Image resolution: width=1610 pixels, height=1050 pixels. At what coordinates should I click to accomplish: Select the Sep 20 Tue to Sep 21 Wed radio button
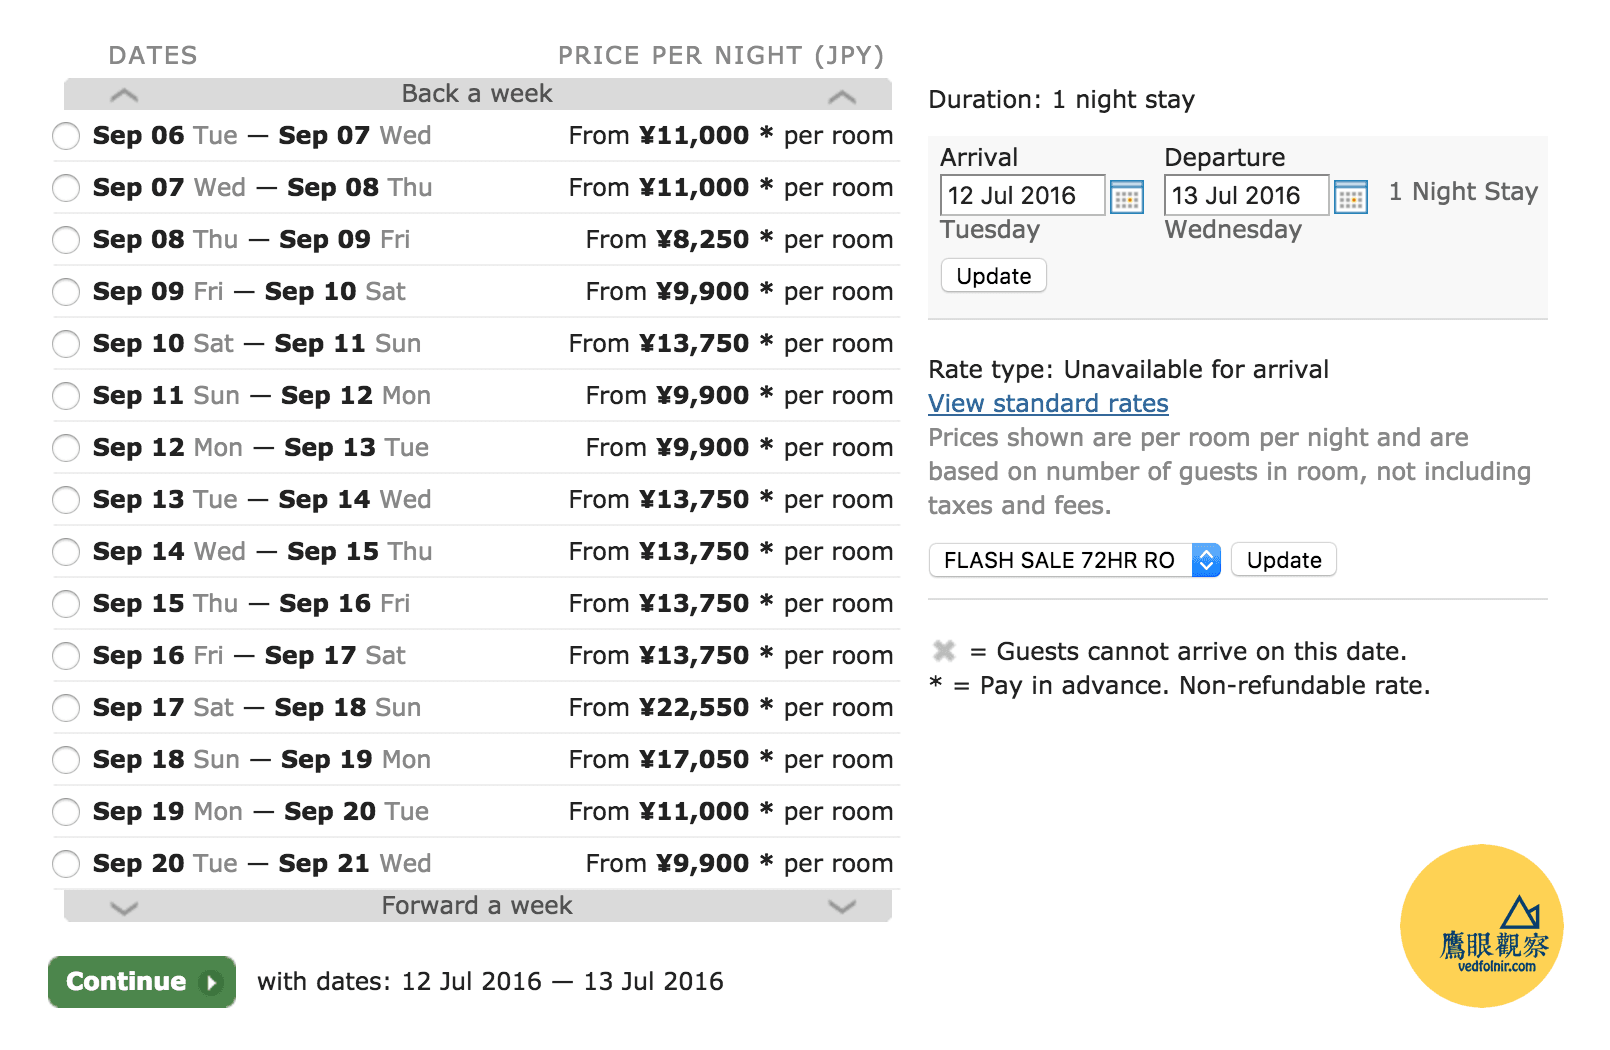coord(66,864)
